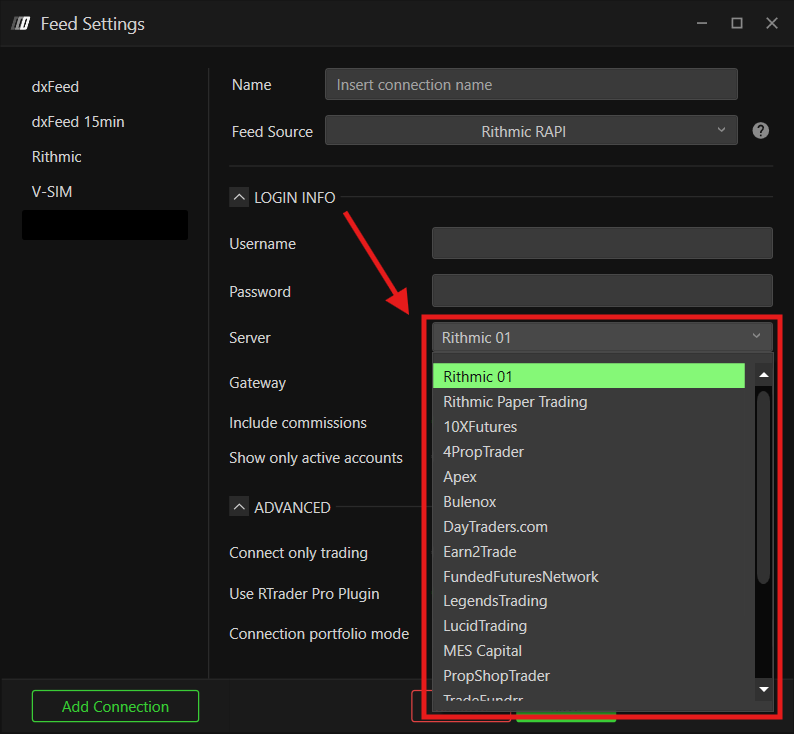Click the Password input field
This screenshot has height=734, width=794.
tap(602, 291)
